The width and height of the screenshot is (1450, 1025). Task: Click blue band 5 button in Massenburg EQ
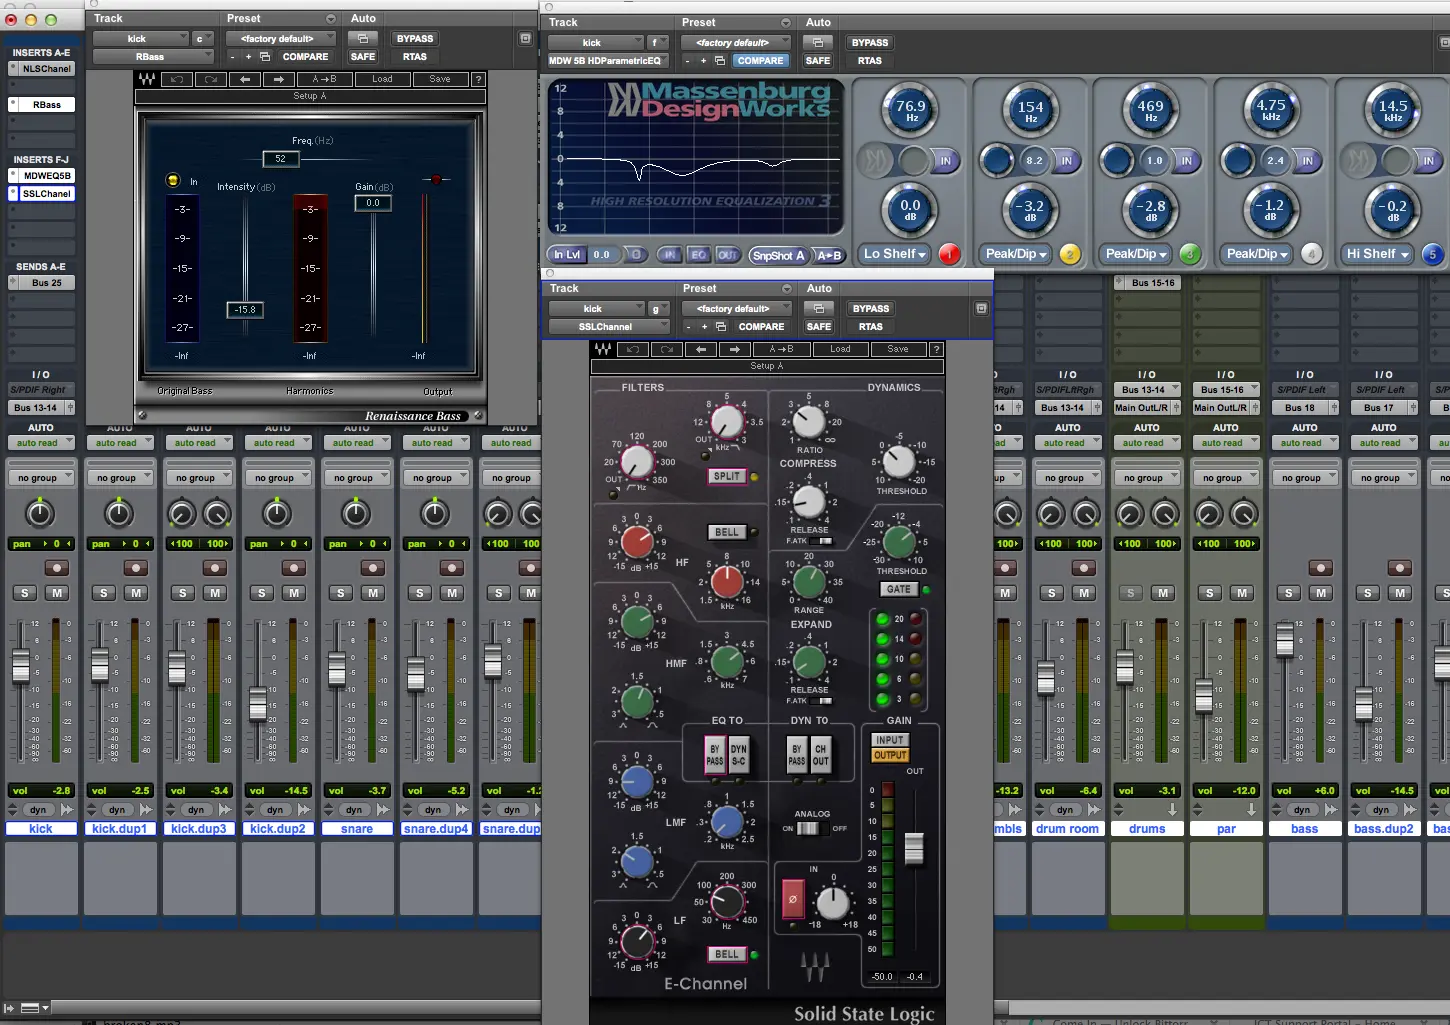pos(1432,254)
